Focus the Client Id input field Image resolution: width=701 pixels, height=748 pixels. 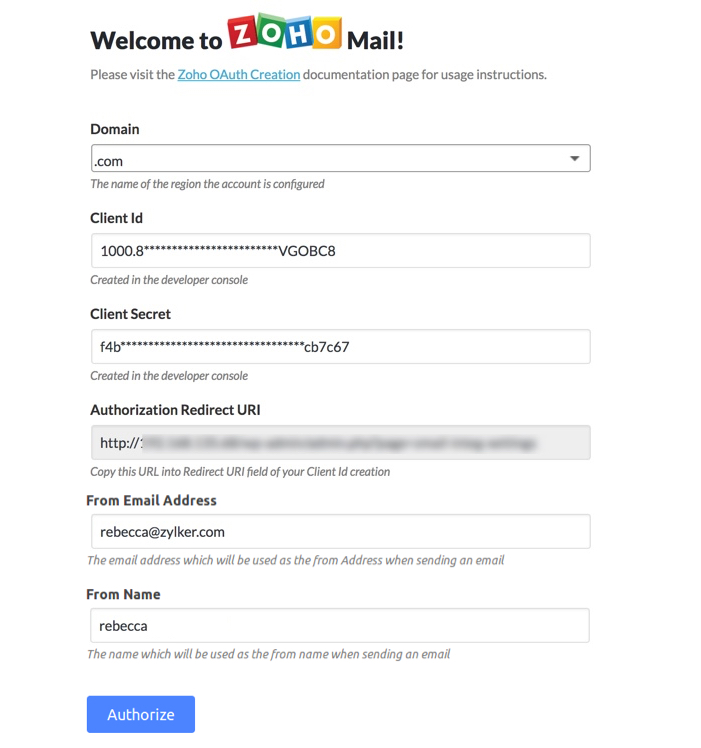(x=340, y=251)
